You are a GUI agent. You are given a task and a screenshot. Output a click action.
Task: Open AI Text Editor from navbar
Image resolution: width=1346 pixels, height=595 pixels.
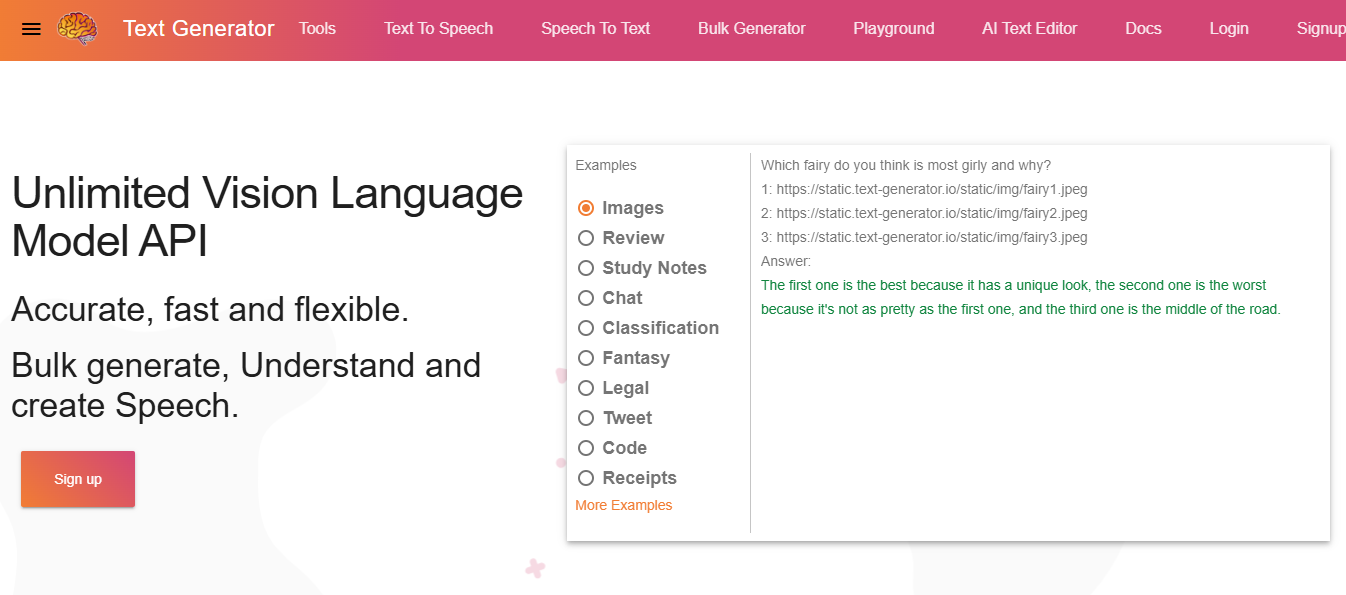point(1029,29)
